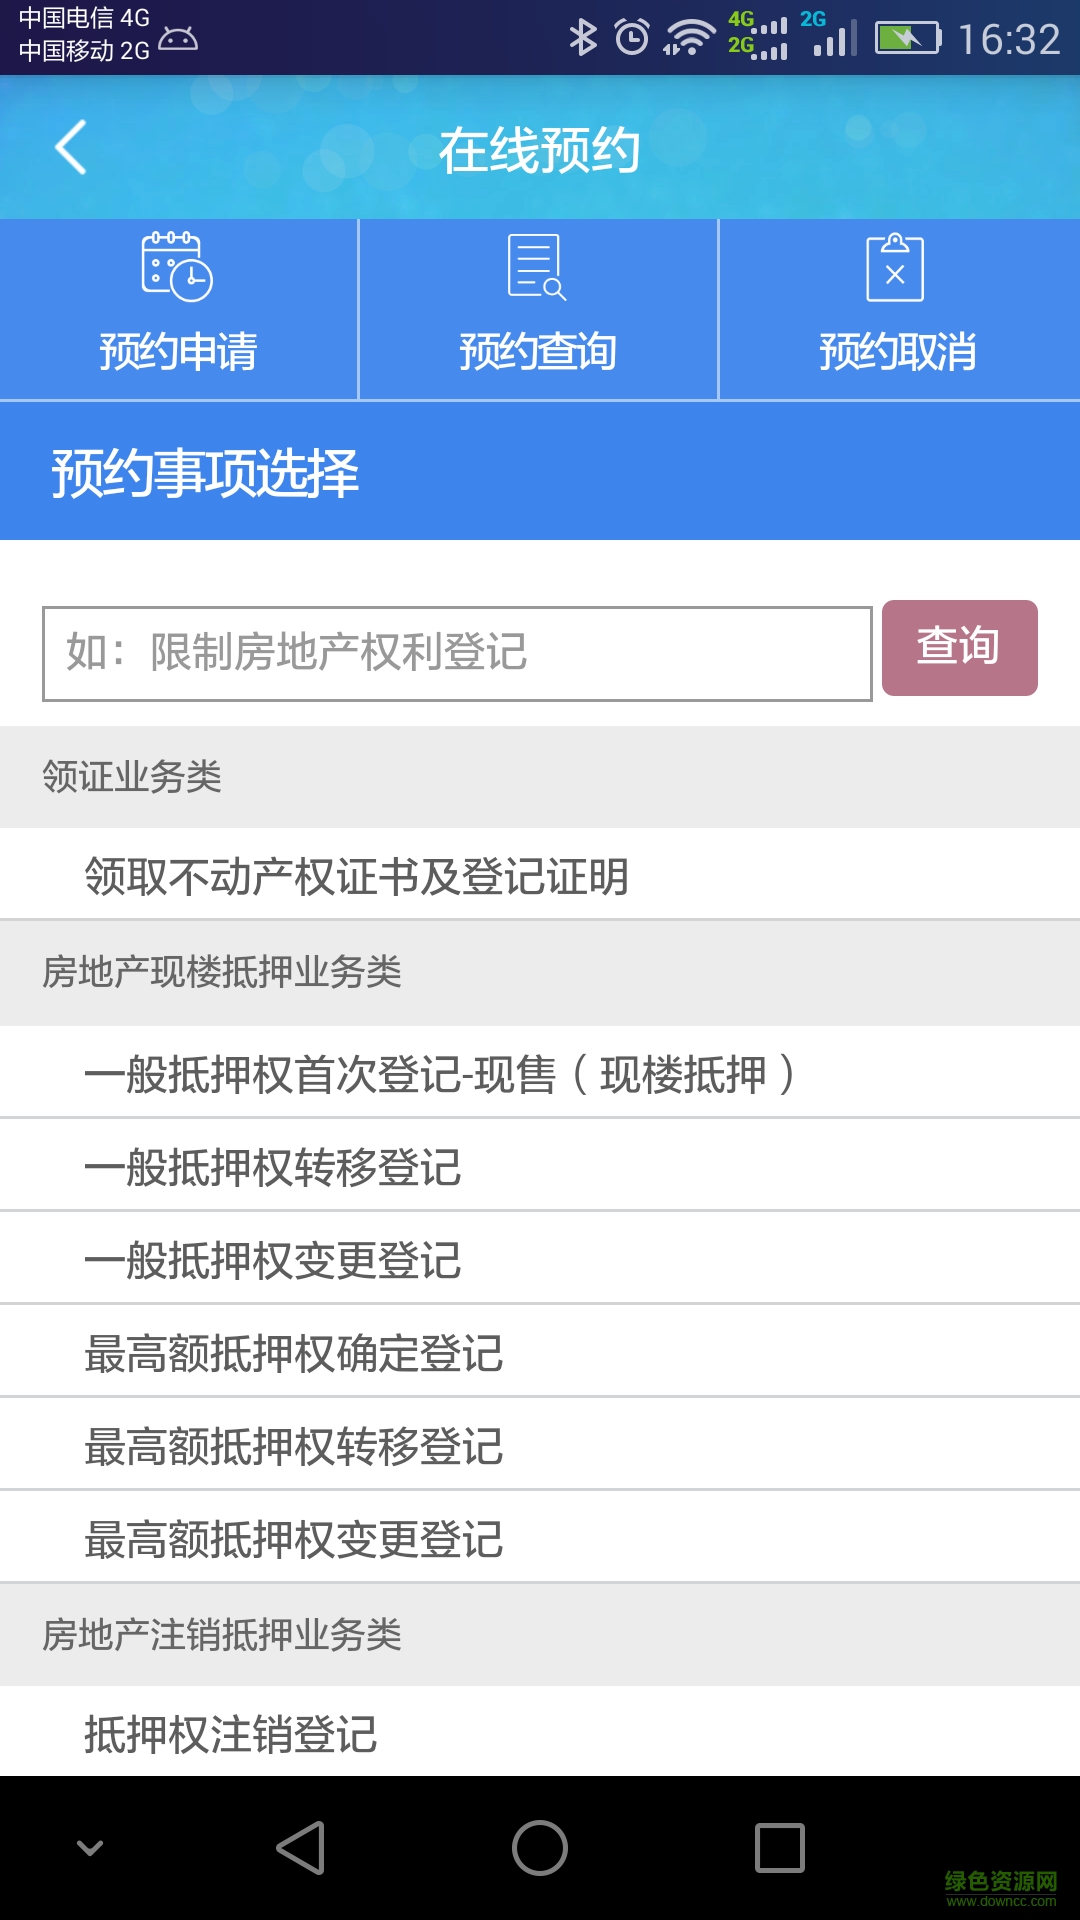1080x1920 pixels.
Task: Select 一般抵押权转移登记 option
Action: point(273,1167)
